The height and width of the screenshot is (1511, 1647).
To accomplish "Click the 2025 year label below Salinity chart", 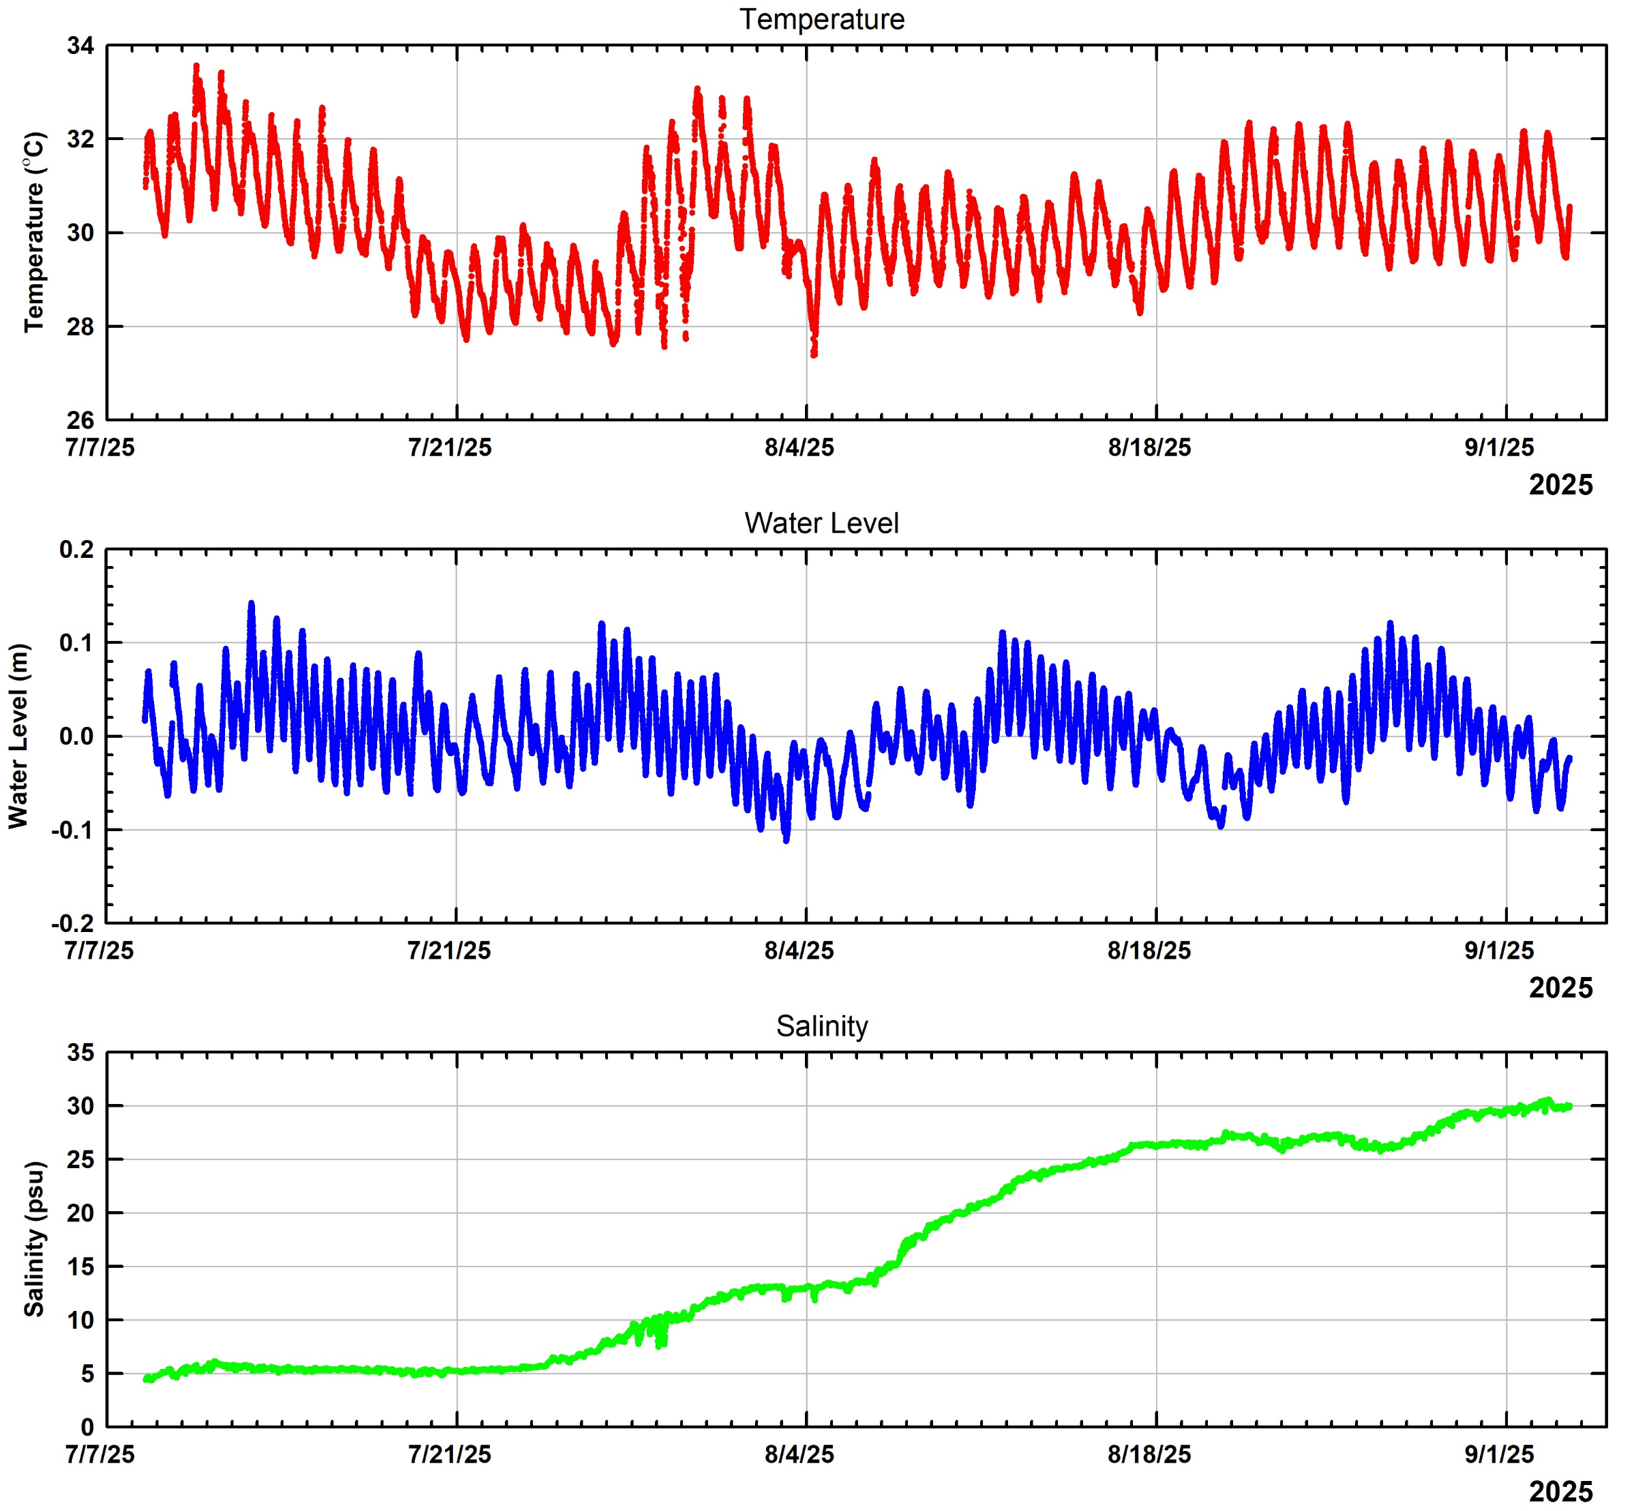I will pyautogui.click(x=1560, y=1492).
